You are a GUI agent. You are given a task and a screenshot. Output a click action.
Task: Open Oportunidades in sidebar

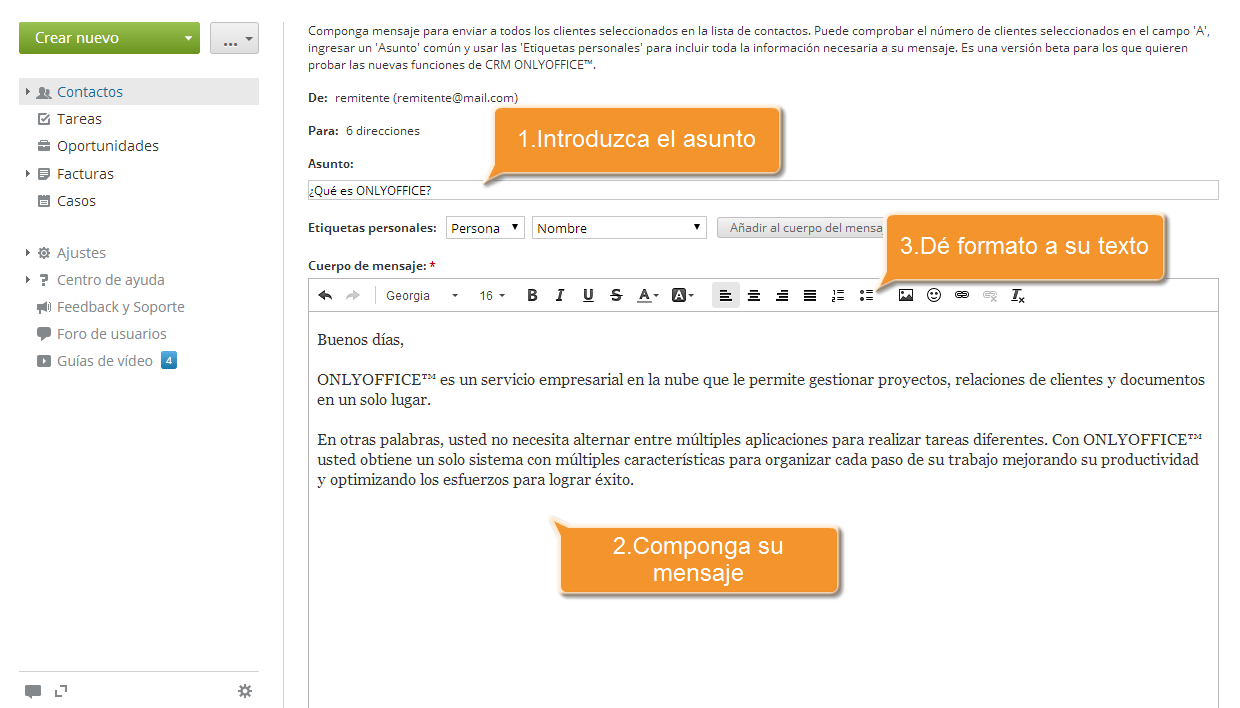[108, 146]
